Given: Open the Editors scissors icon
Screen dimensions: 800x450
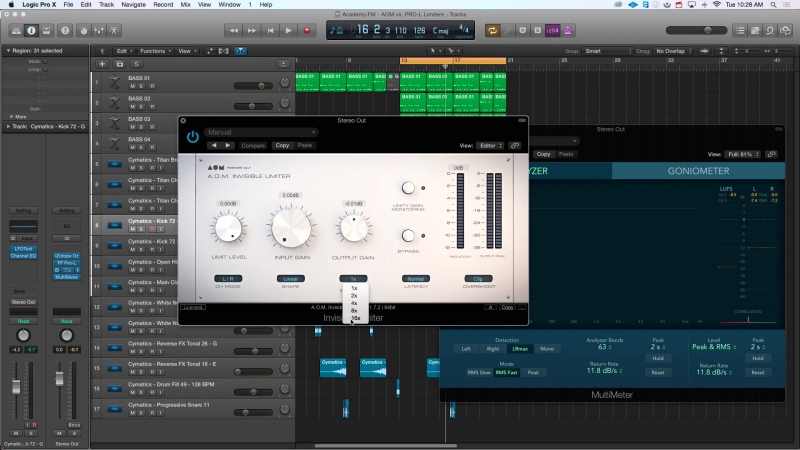Looking at the screenshot, I should 114,31.
